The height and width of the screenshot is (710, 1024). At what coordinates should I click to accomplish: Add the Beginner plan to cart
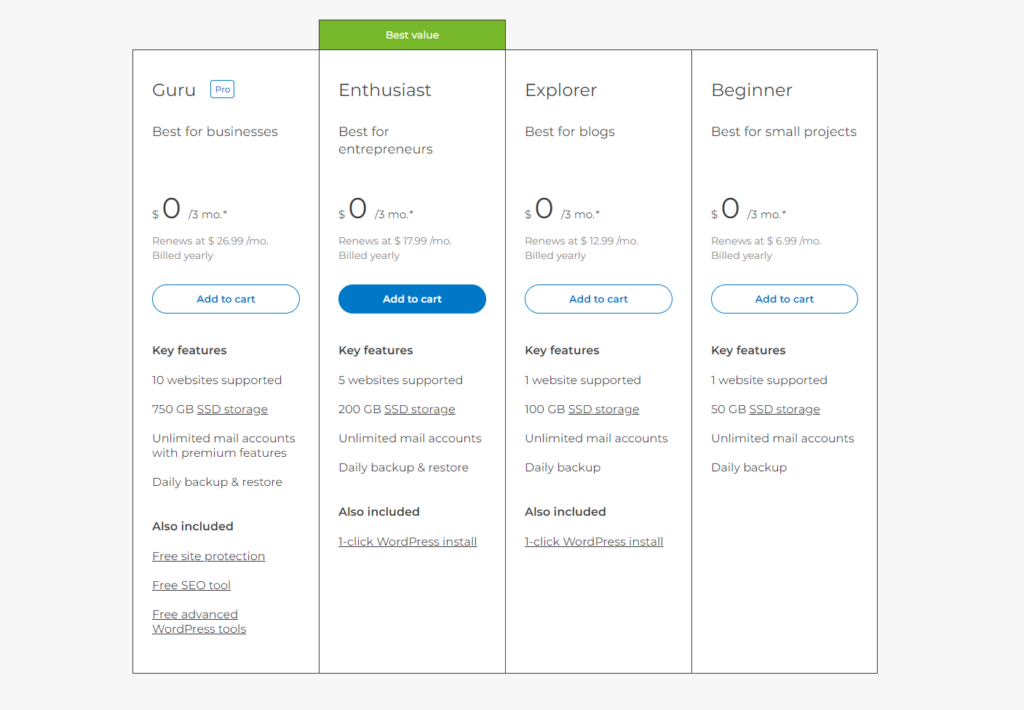click(784, 299)
